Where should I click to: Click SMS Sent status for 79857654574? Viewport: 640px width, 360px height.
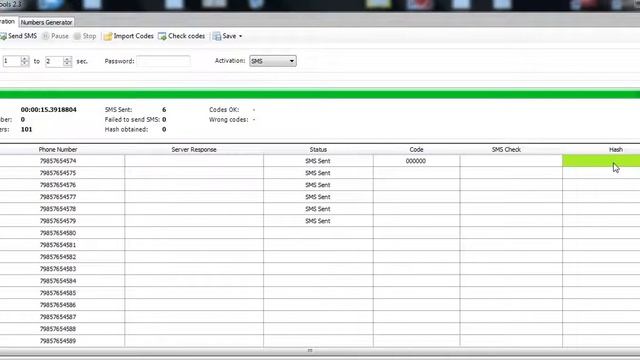(x=318, y=161)
